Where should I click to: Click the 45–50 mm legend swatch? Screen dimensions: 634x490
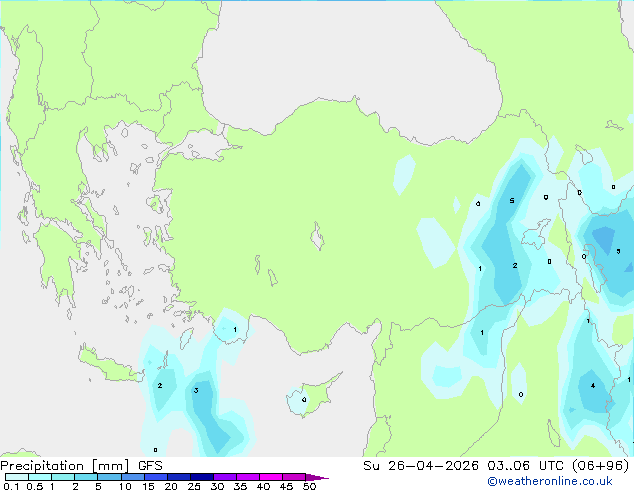(294, 477)
